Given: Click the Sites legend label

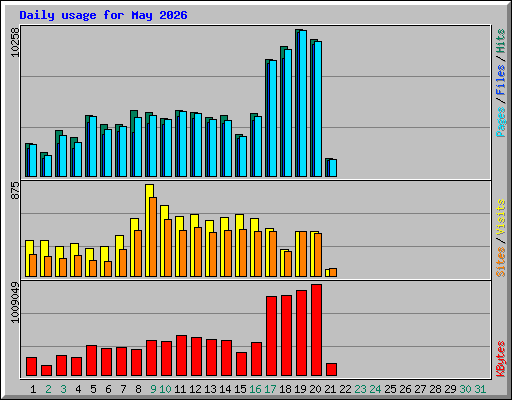Looking at the screenshot, I should (x=501, y=262).
